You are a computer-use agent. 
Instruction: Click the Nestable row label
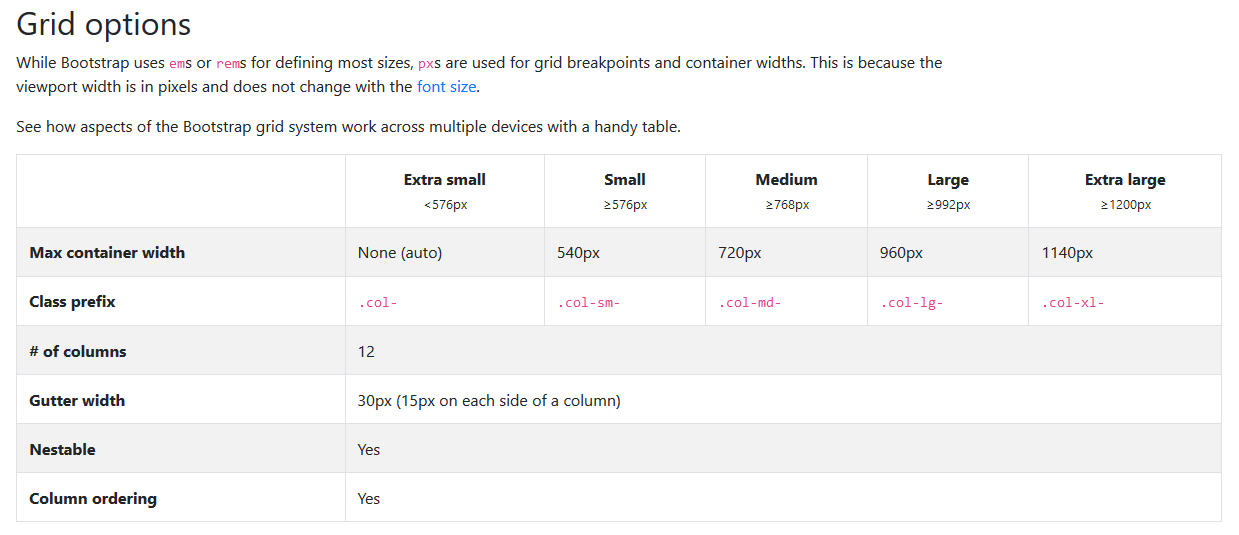(62, 450)
